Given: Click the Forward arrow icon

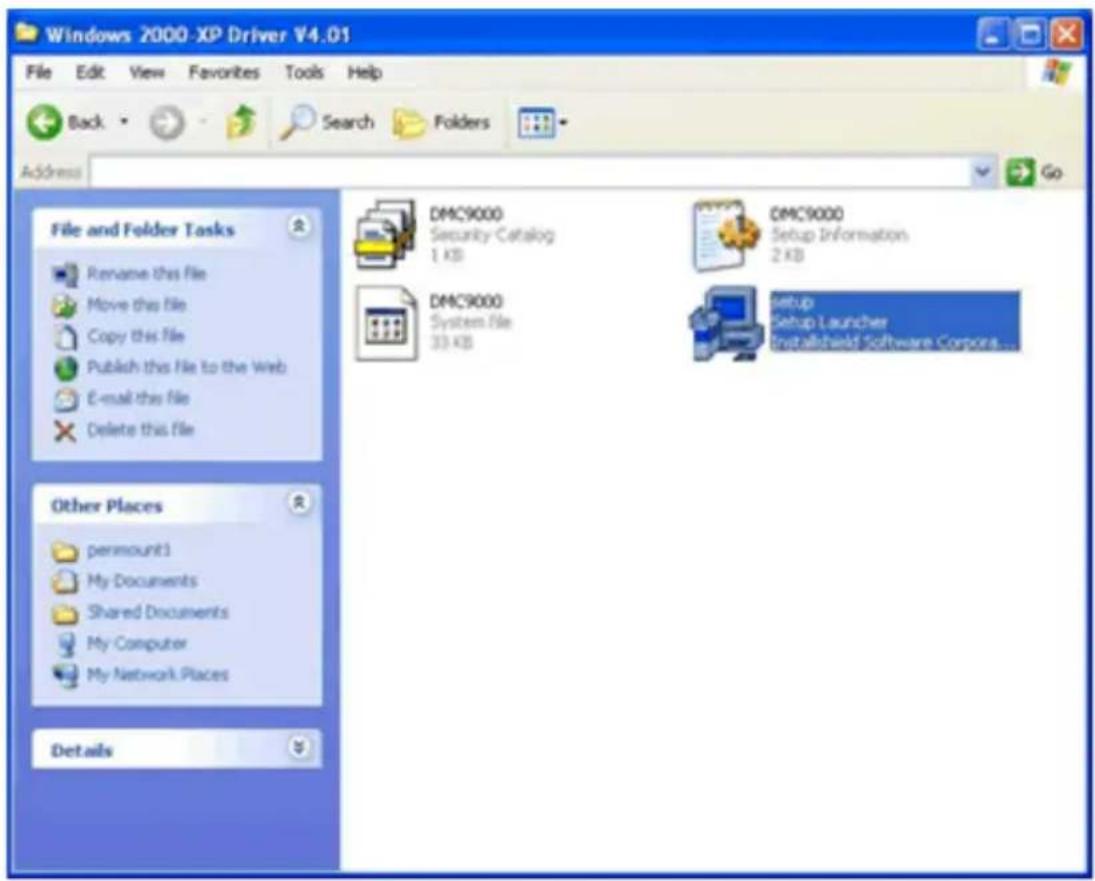Looking at the screenshot, I should (167, 124).
